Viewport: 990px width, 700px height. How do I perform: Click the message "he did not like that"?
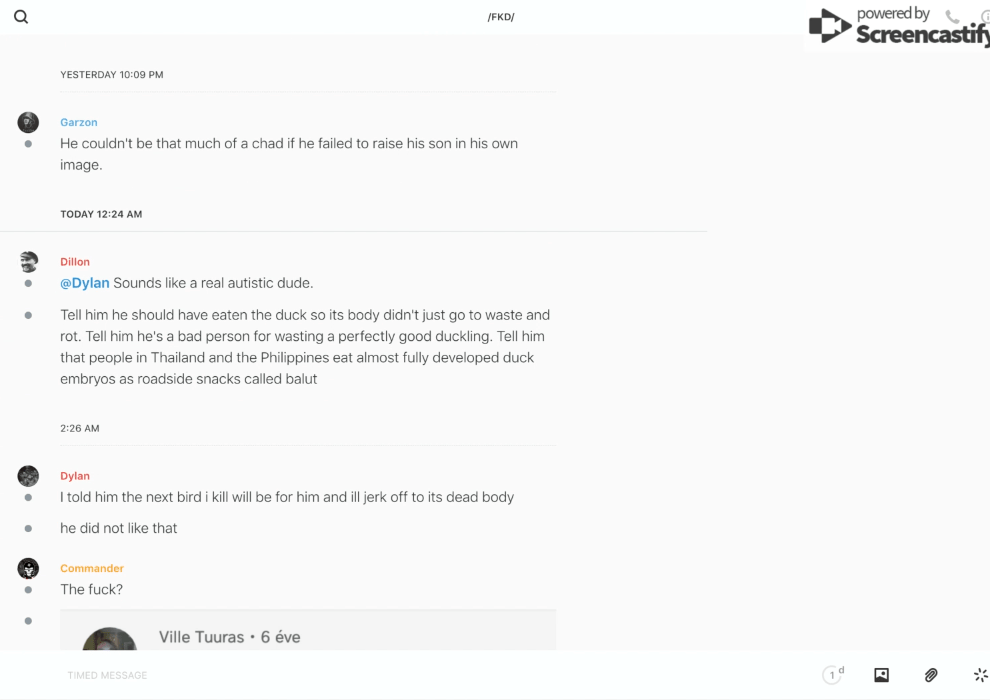[x=119, y=528]
